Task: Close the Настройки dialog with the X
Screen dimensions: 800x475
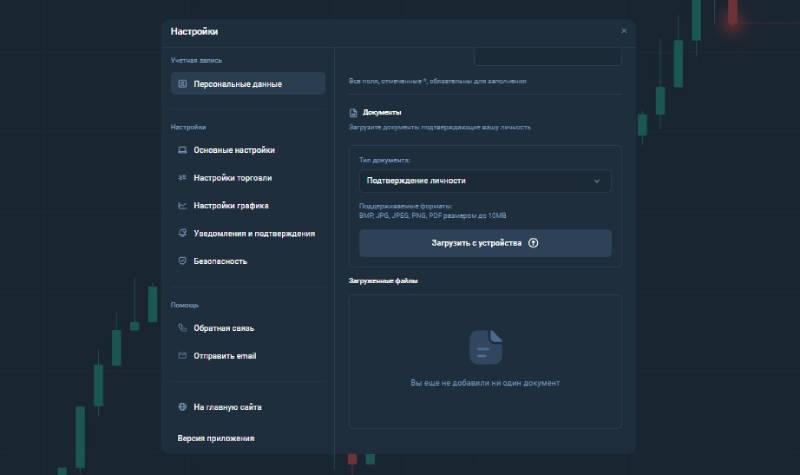Action: click(x=624, y=31)
